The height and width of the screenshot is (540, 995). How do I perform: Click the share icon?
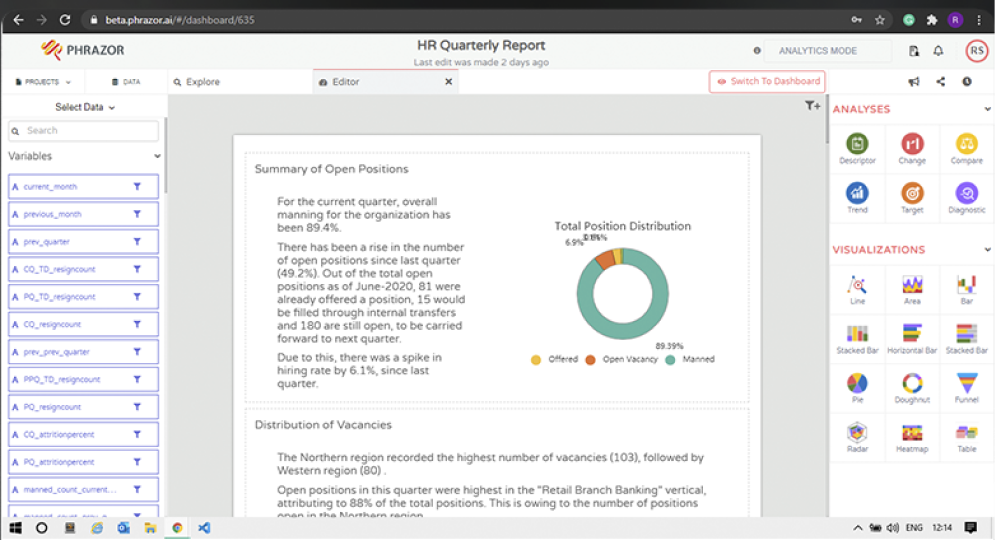tap(940, 82)
